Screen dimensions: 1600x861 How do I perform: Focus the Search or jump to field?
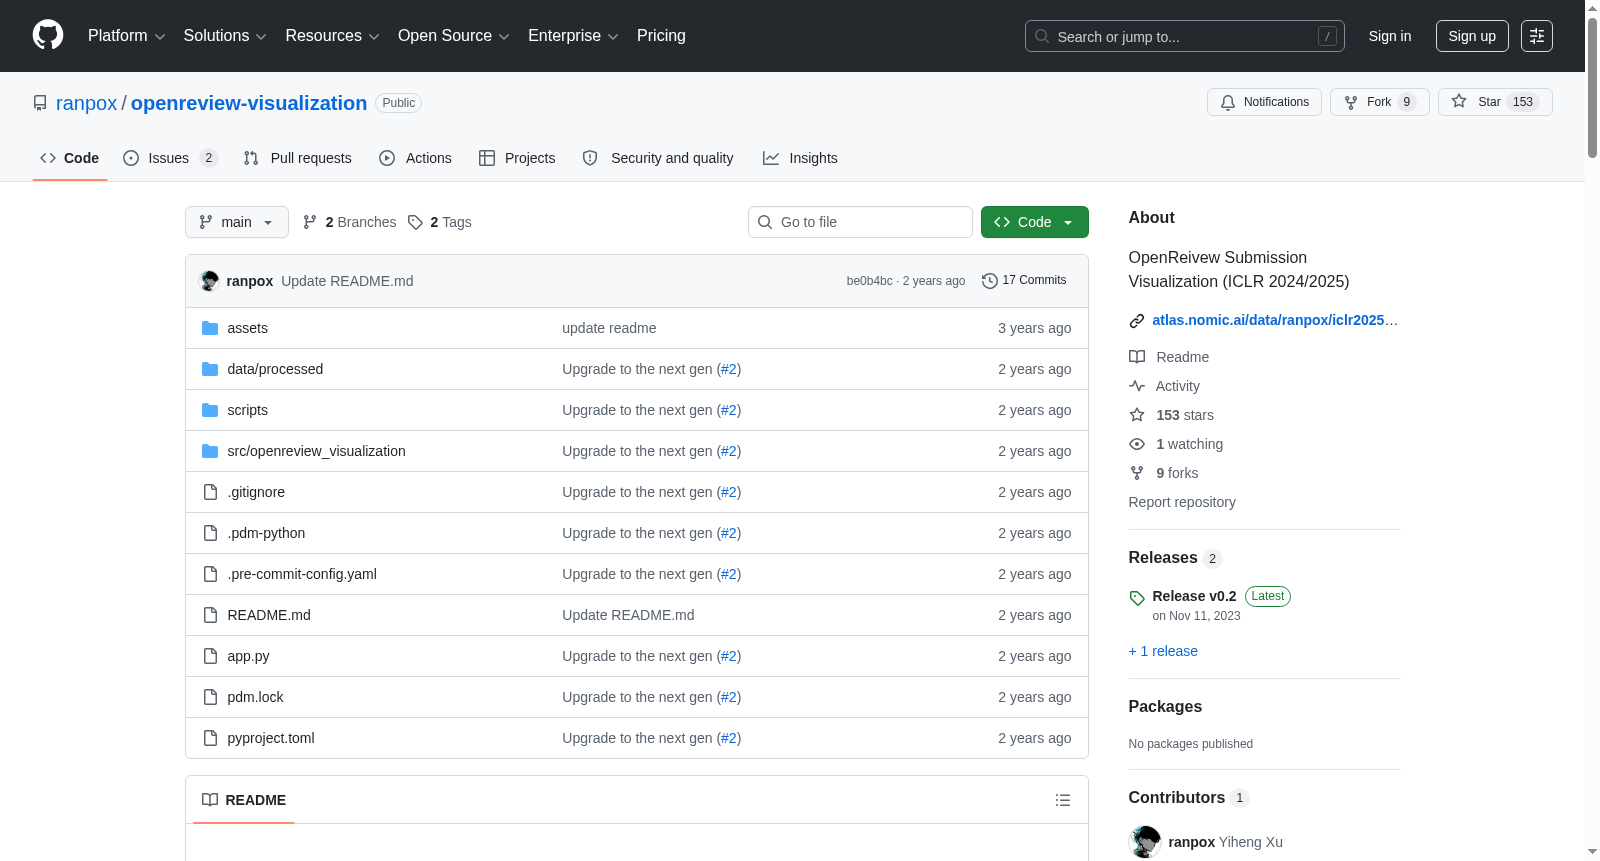pyautogui.click(x=1184, y=36)
